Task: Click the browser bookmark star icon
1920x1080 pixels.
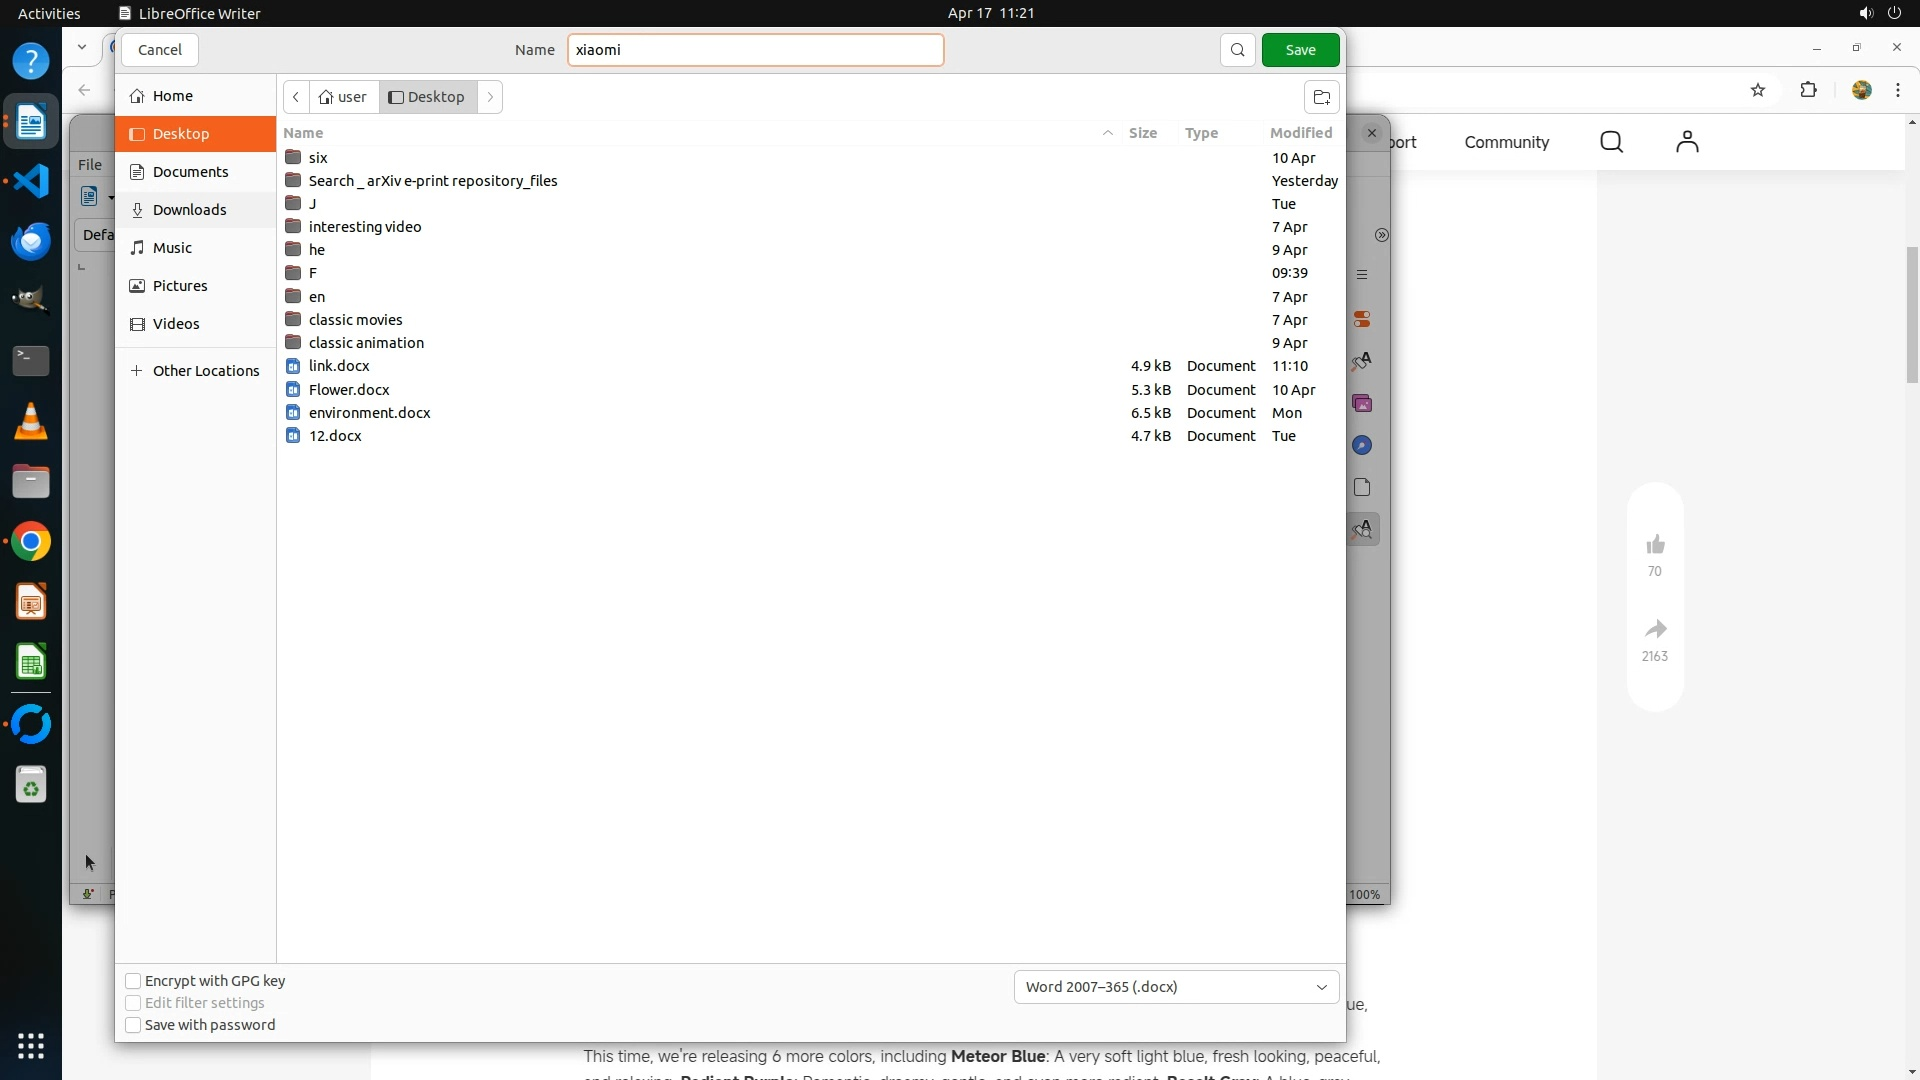Action: point(1758,90)
